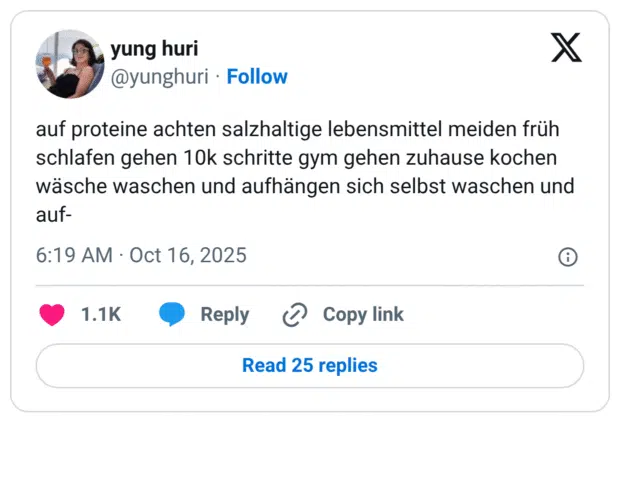Click the 6:19 AM time text
The width and height of the screenshot is (620, 502).
(73, 256)
